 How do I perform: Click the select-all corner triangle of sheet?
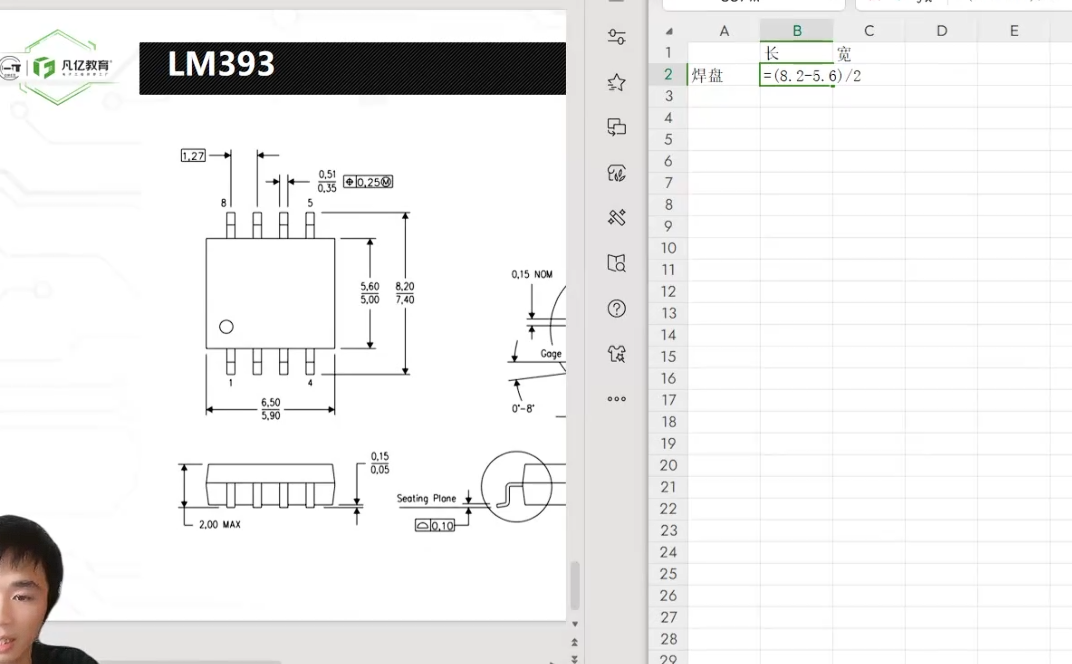click(x=668, y=31)
